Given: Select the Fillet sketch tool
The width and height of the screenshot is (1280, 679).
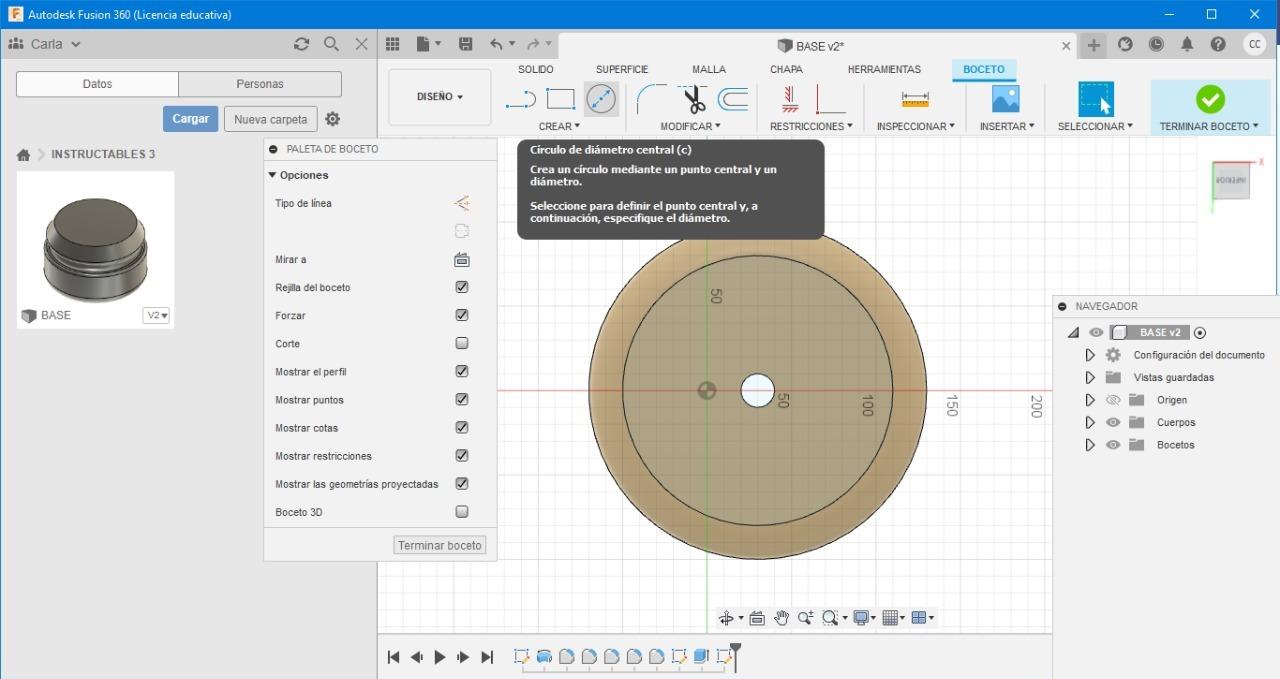Looking at the screenshot, I should pyautogui.click(x=651, y=99).
